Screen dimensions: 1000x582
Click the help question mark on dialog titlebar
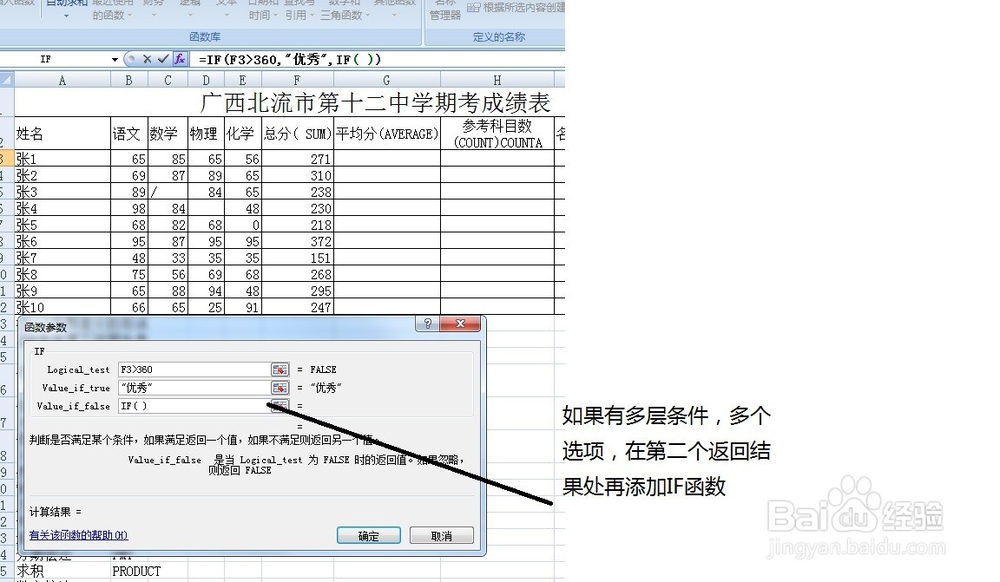429,323
